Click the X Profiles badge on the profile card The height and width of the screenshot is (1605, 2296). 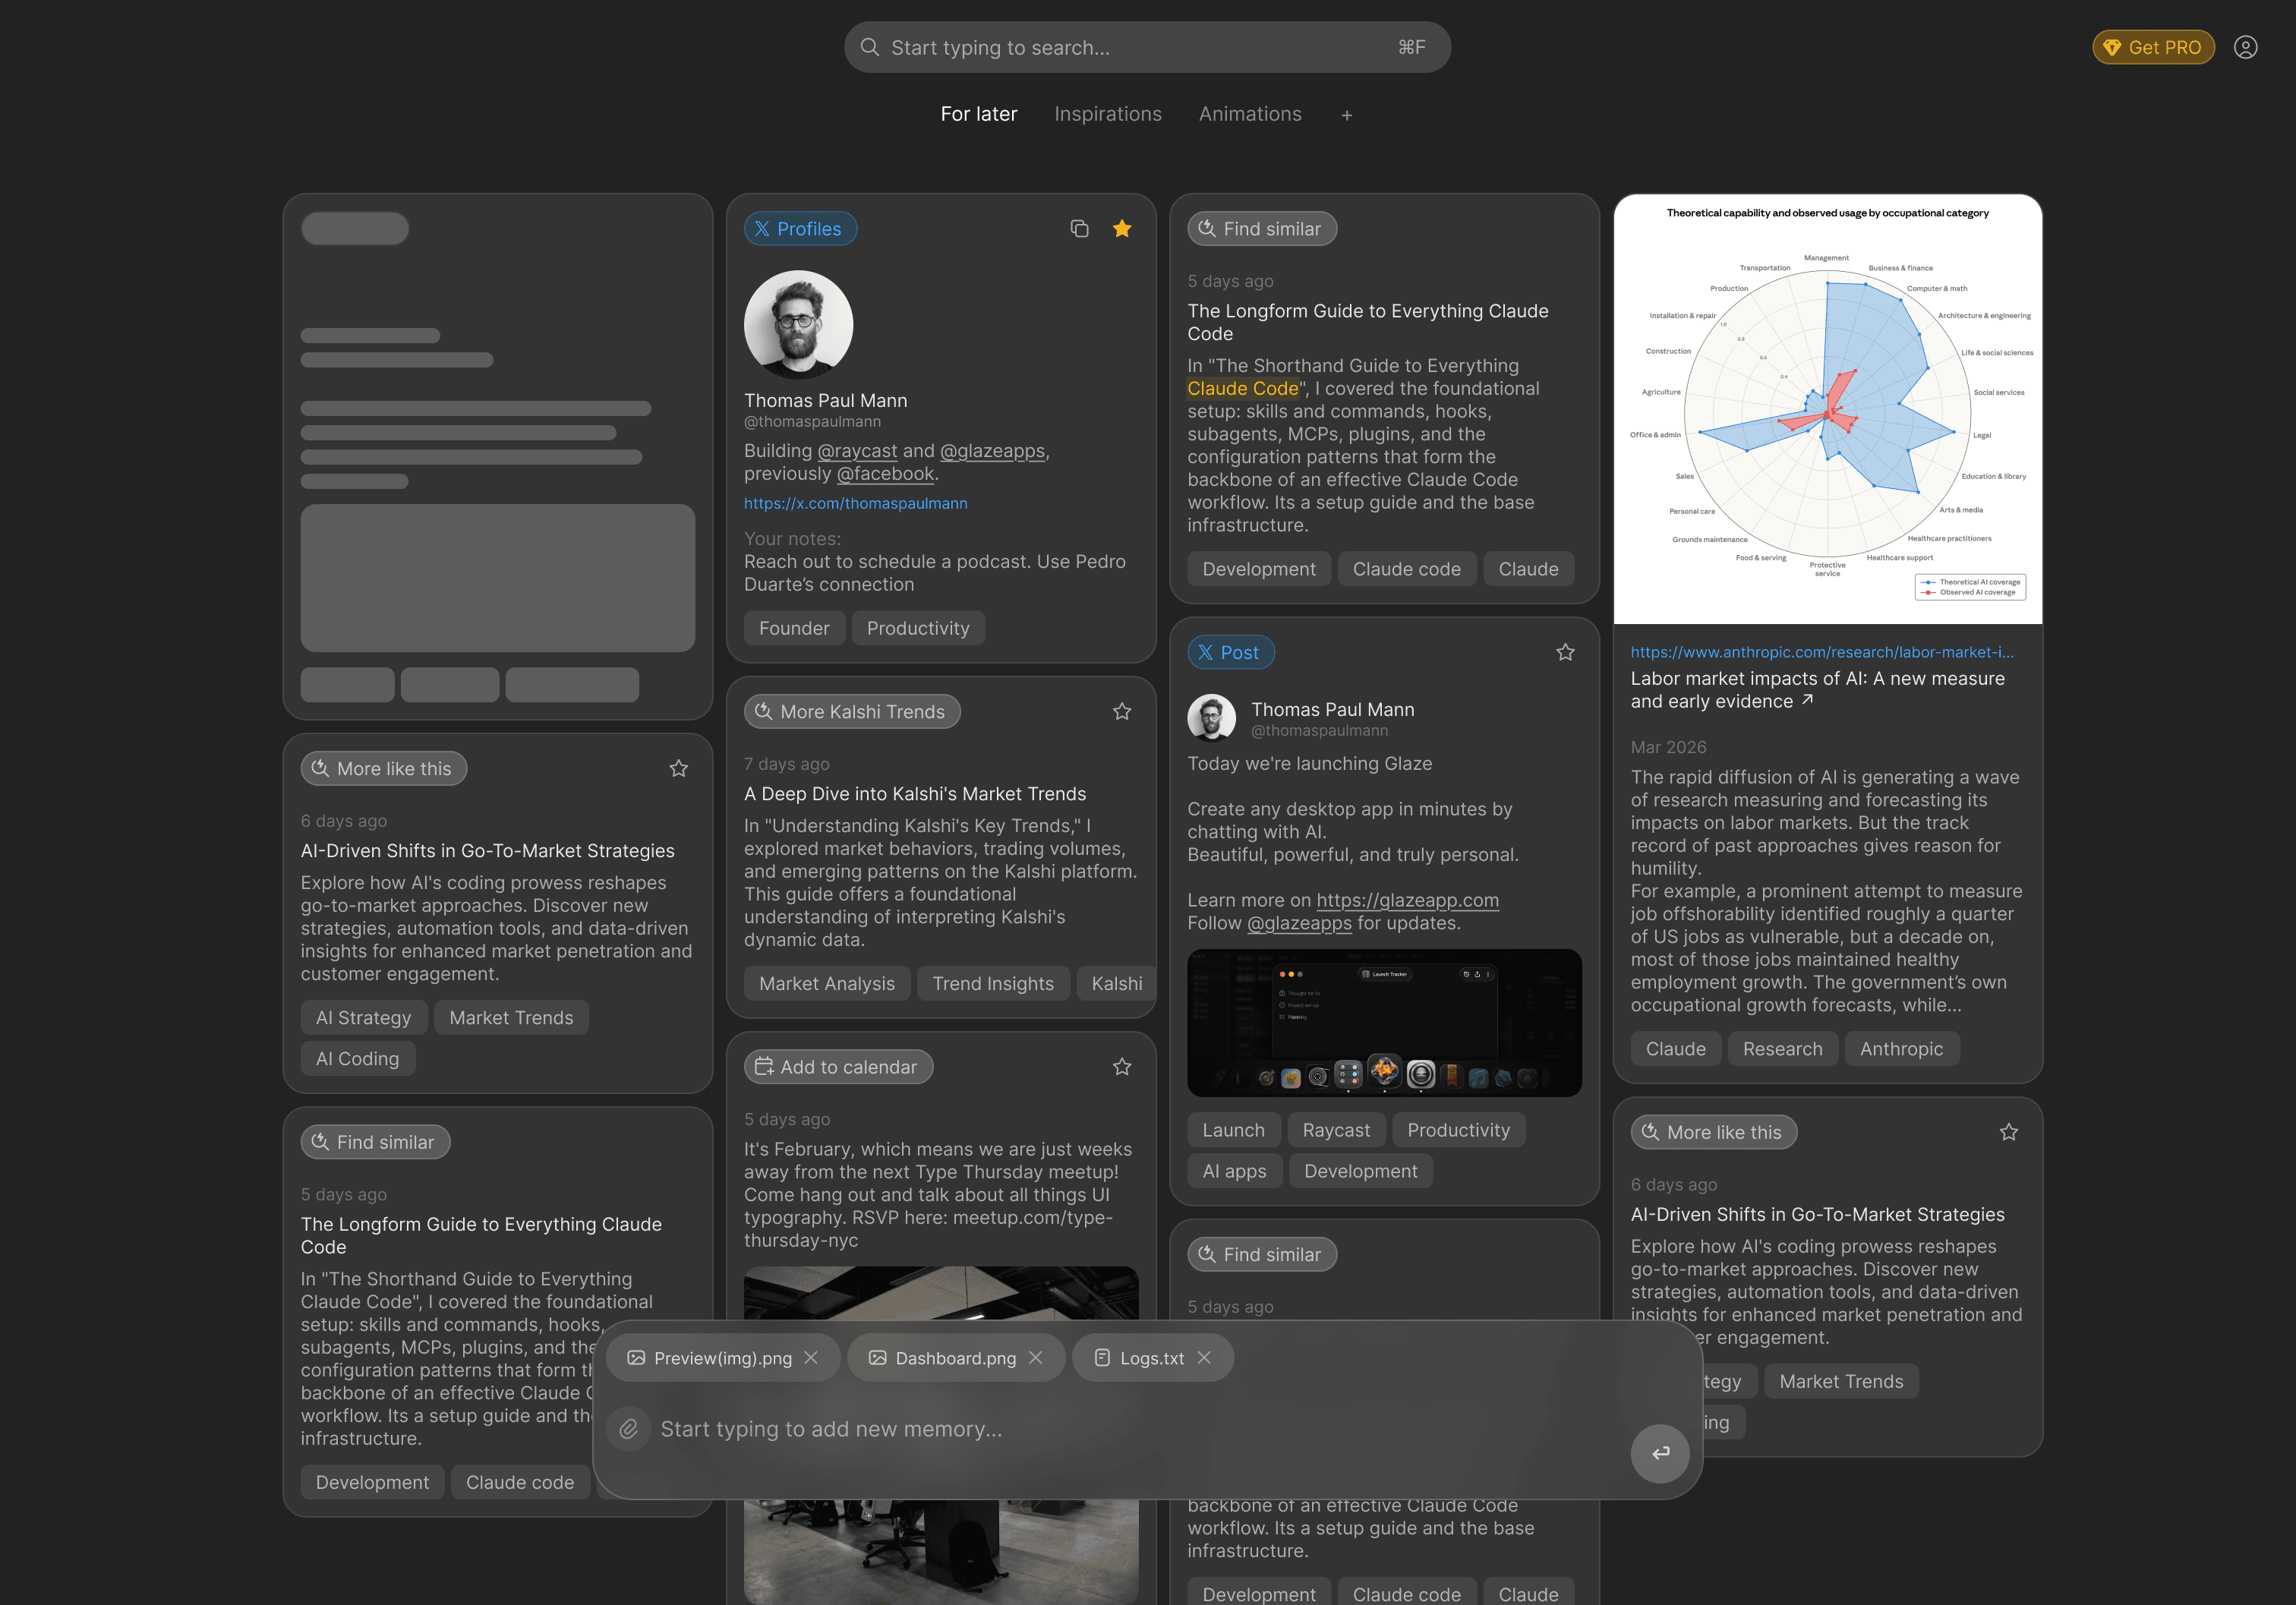pos(799,228)
